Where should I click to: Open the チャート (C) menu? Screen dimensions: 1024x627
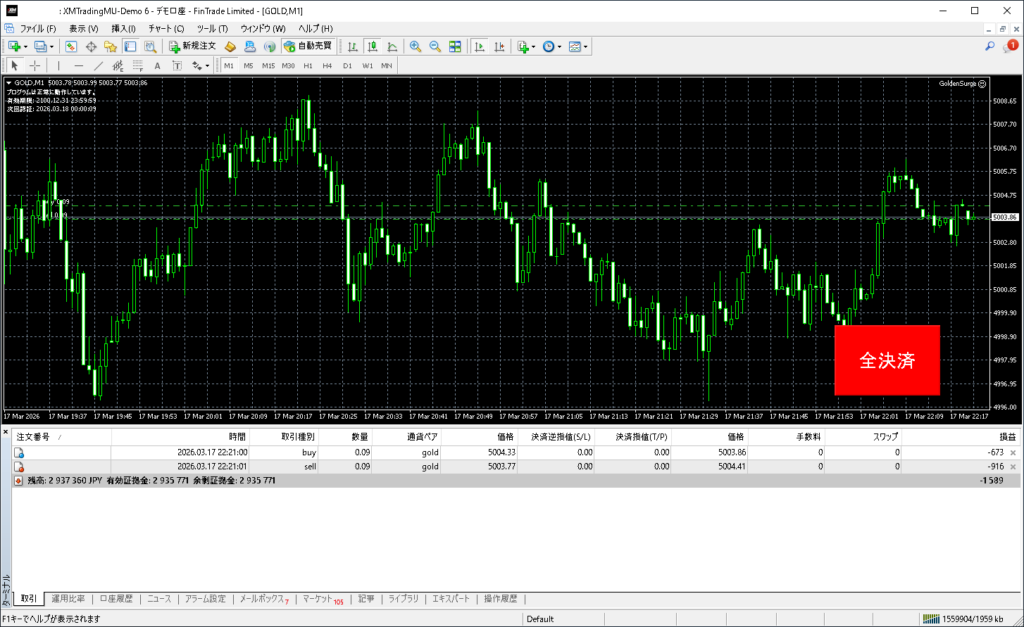(x=166, y=28)
